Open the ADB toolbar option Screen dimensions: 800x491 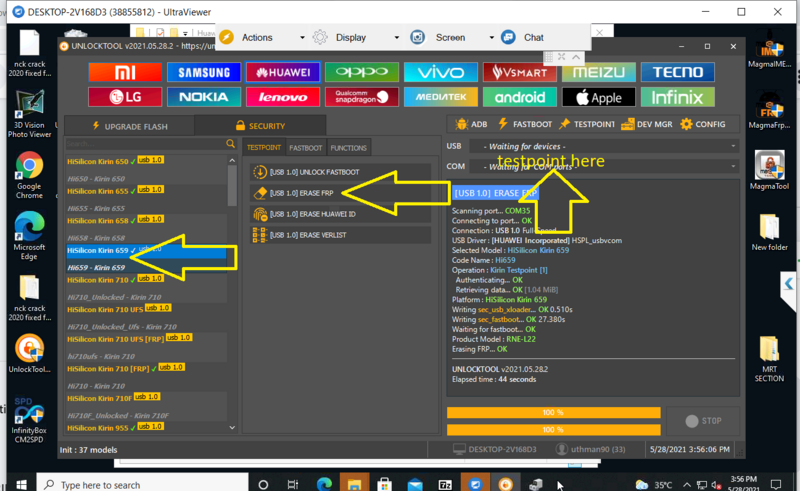(471, 124)
